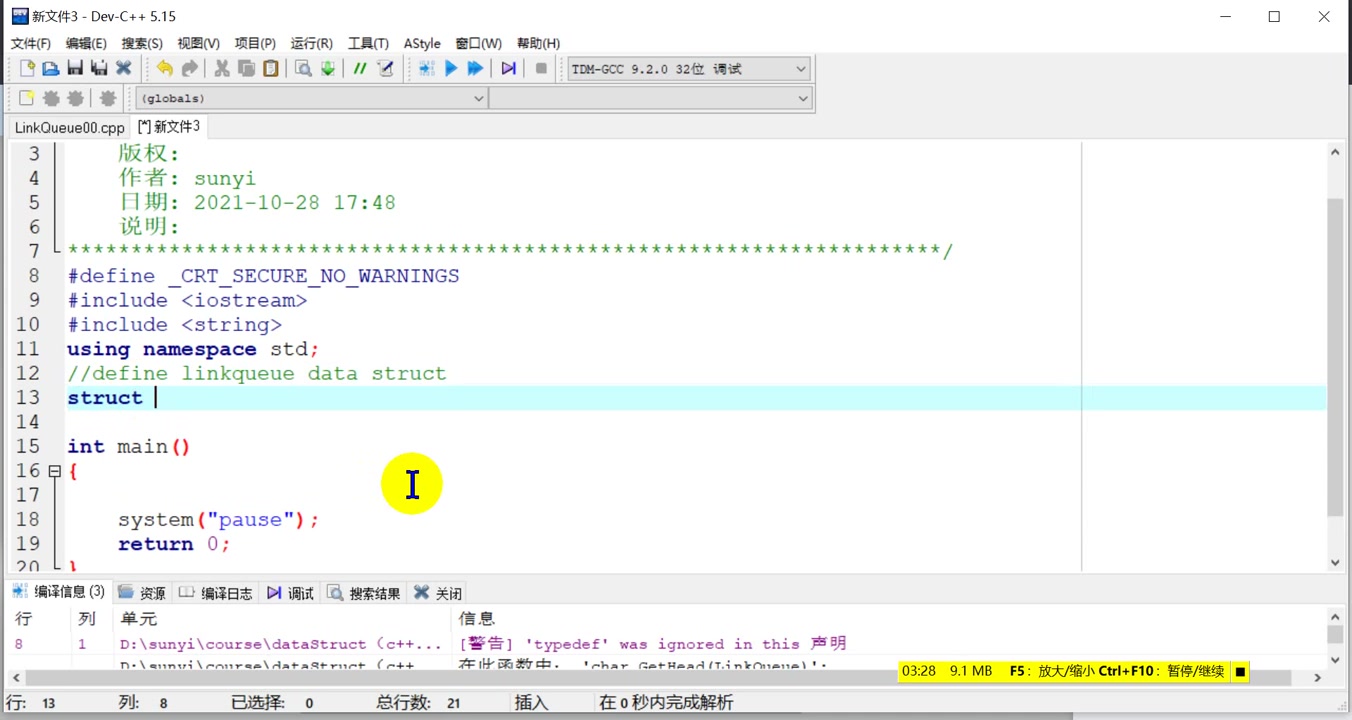This screenshot has height=720, width=1352.
Task: Open the AStyle menu
Action: pos(422,43)
